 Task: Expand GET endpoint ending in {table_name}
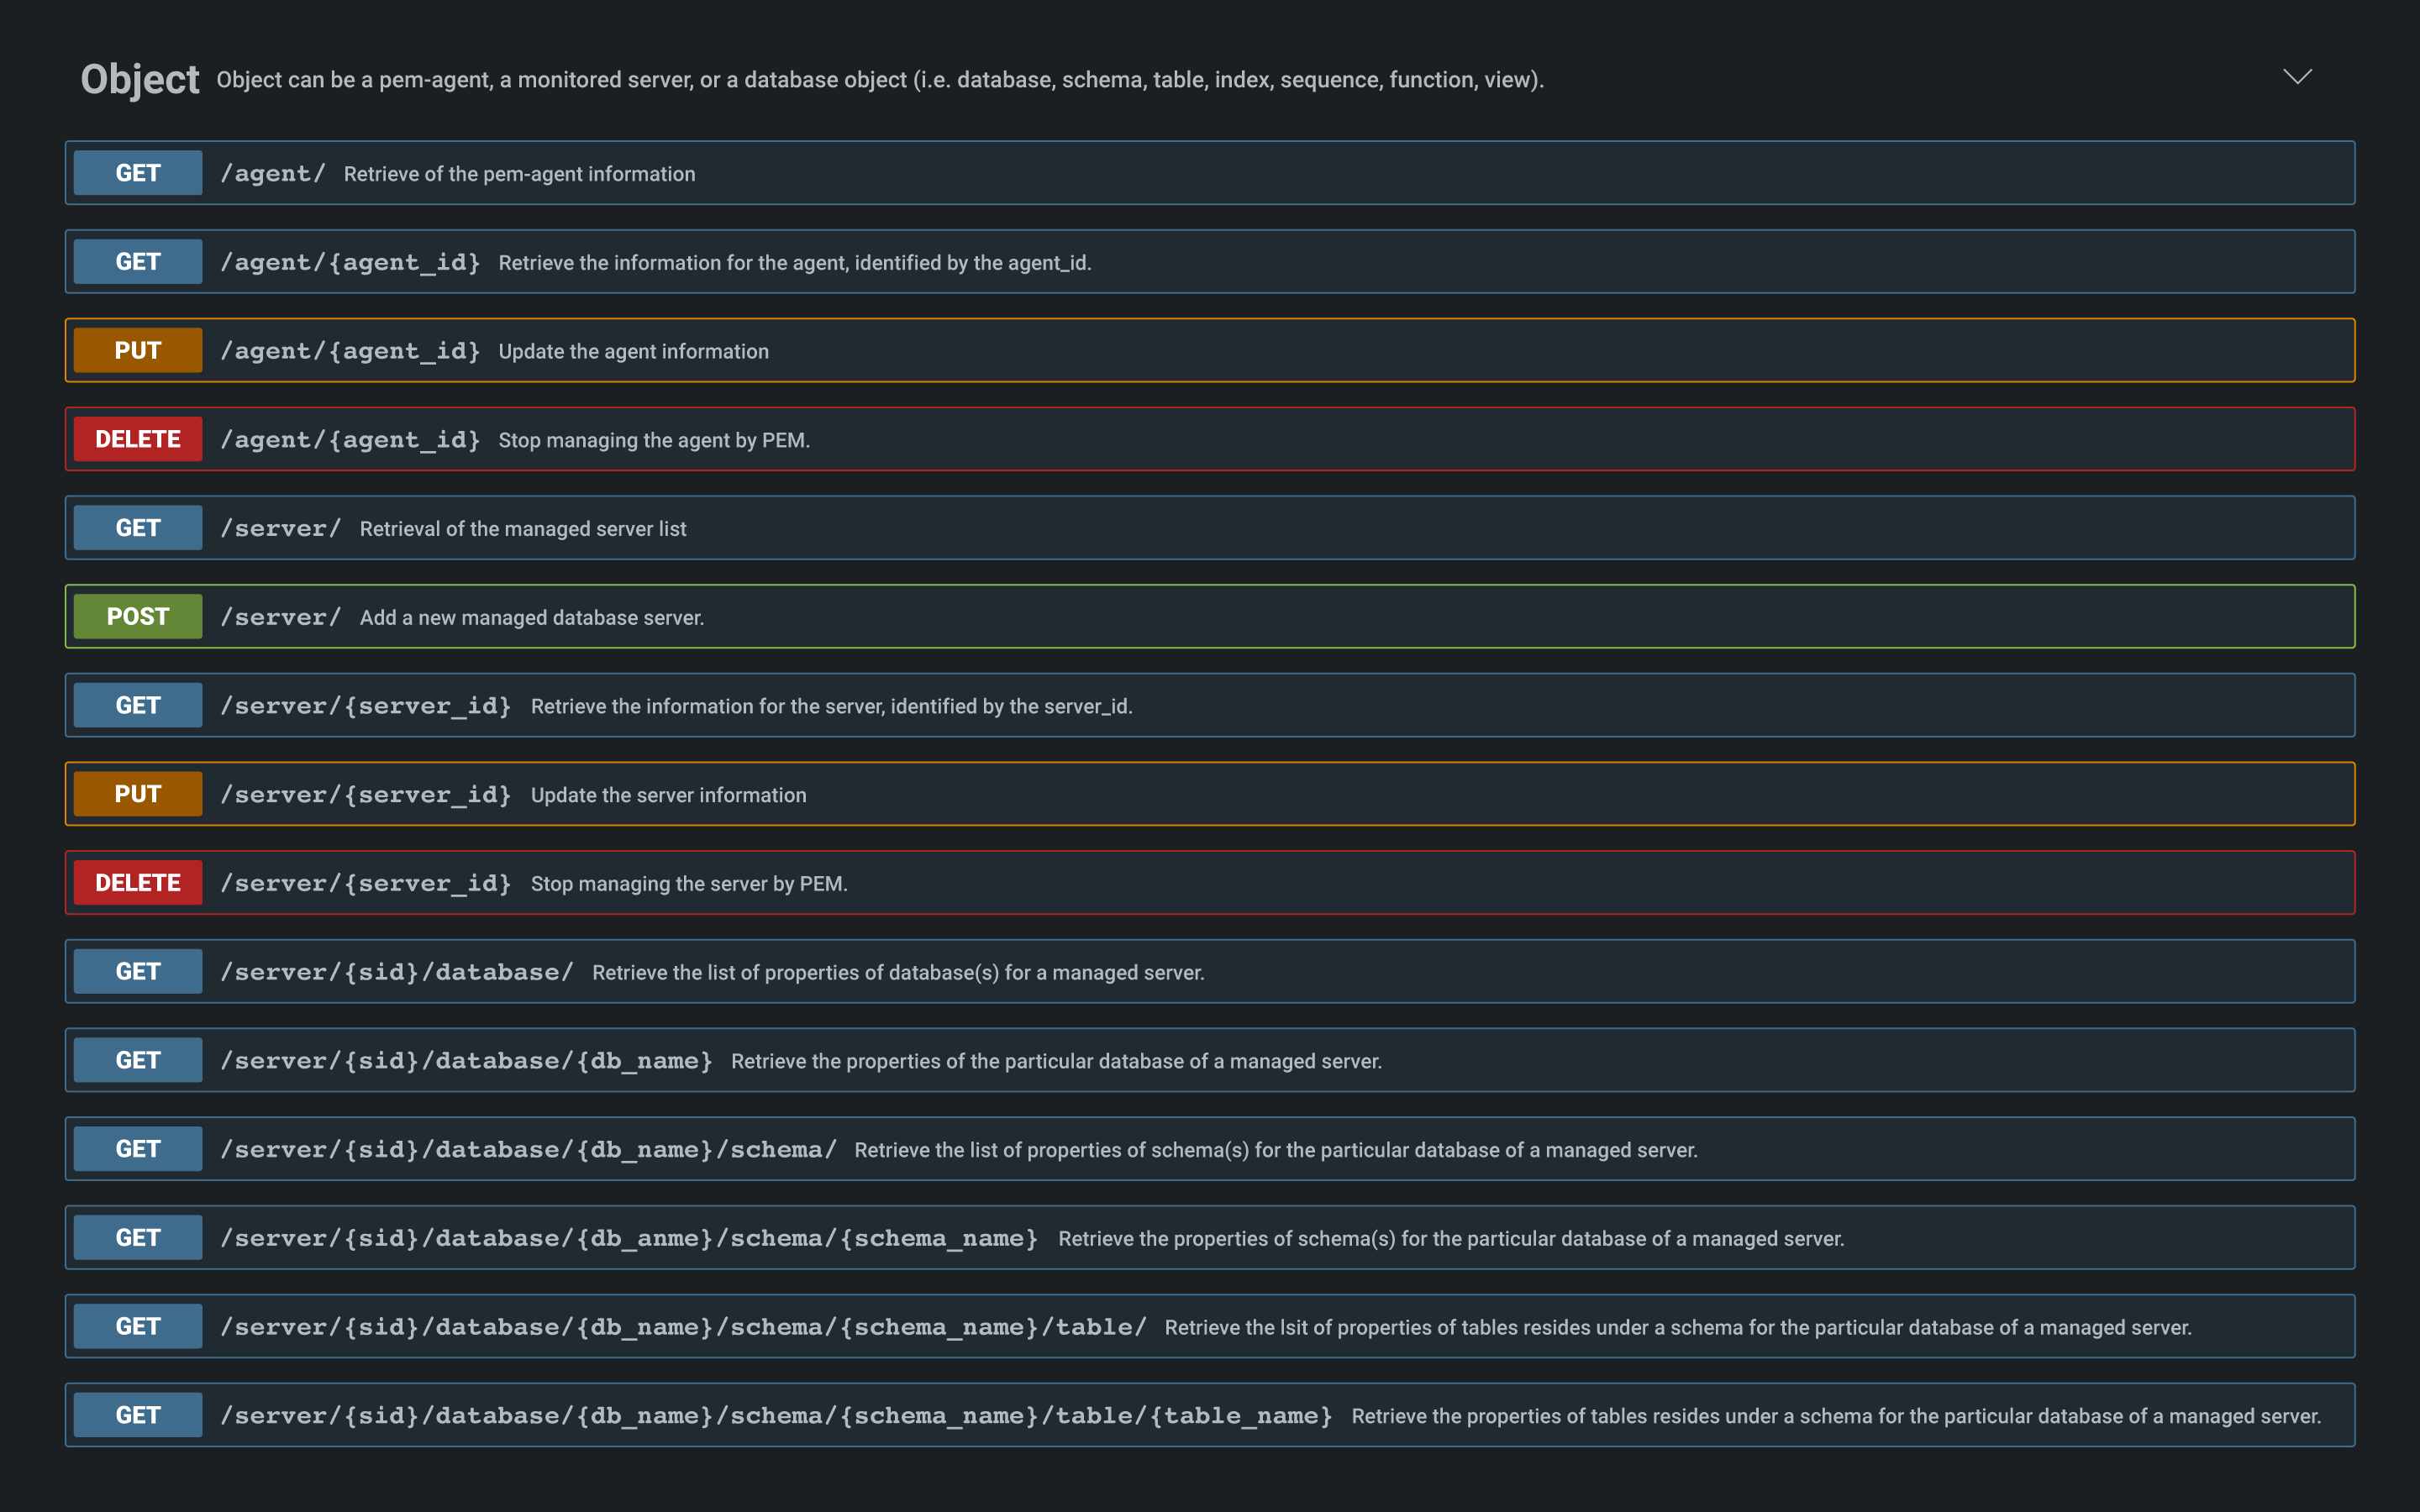(x=776, y=1416)
